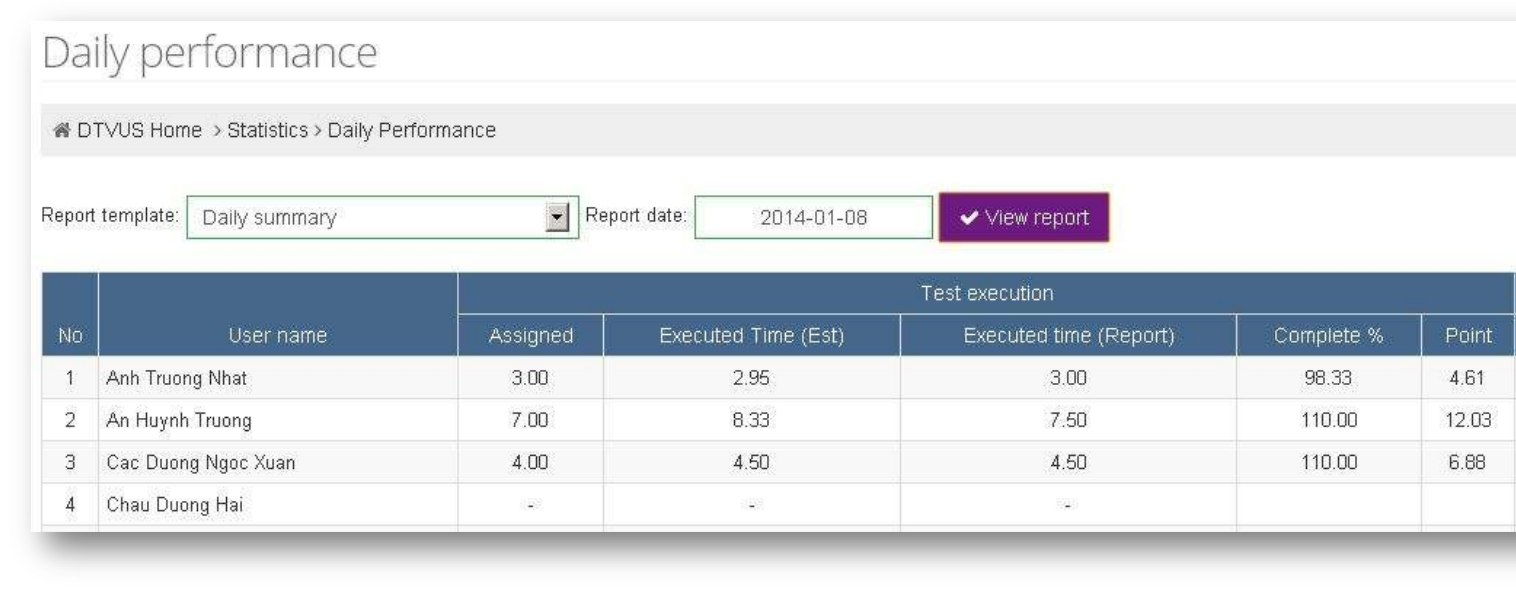1516x594 pixels.
Task: Go to the Statistics breadcrumb link
Action: [267, 131]
